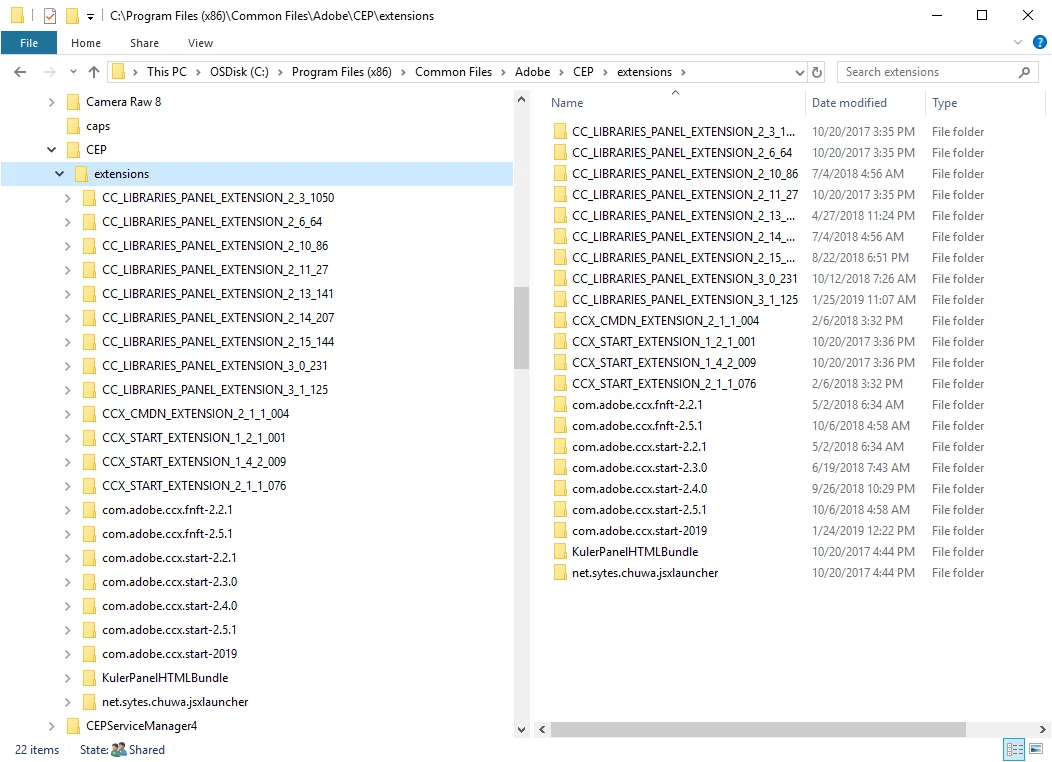
Task: Click the Shared state icon in the status bar
Action: tap(119, 749)
